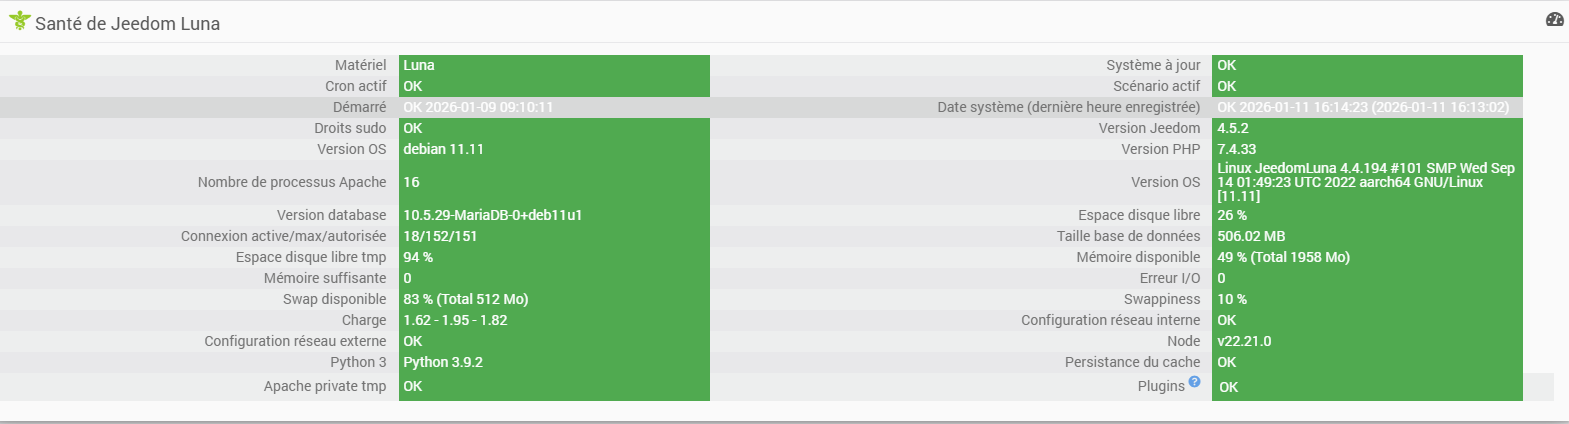Open the dashboard gauge icon
This screenshot has width=1569, height=424.
(1554, 19)
